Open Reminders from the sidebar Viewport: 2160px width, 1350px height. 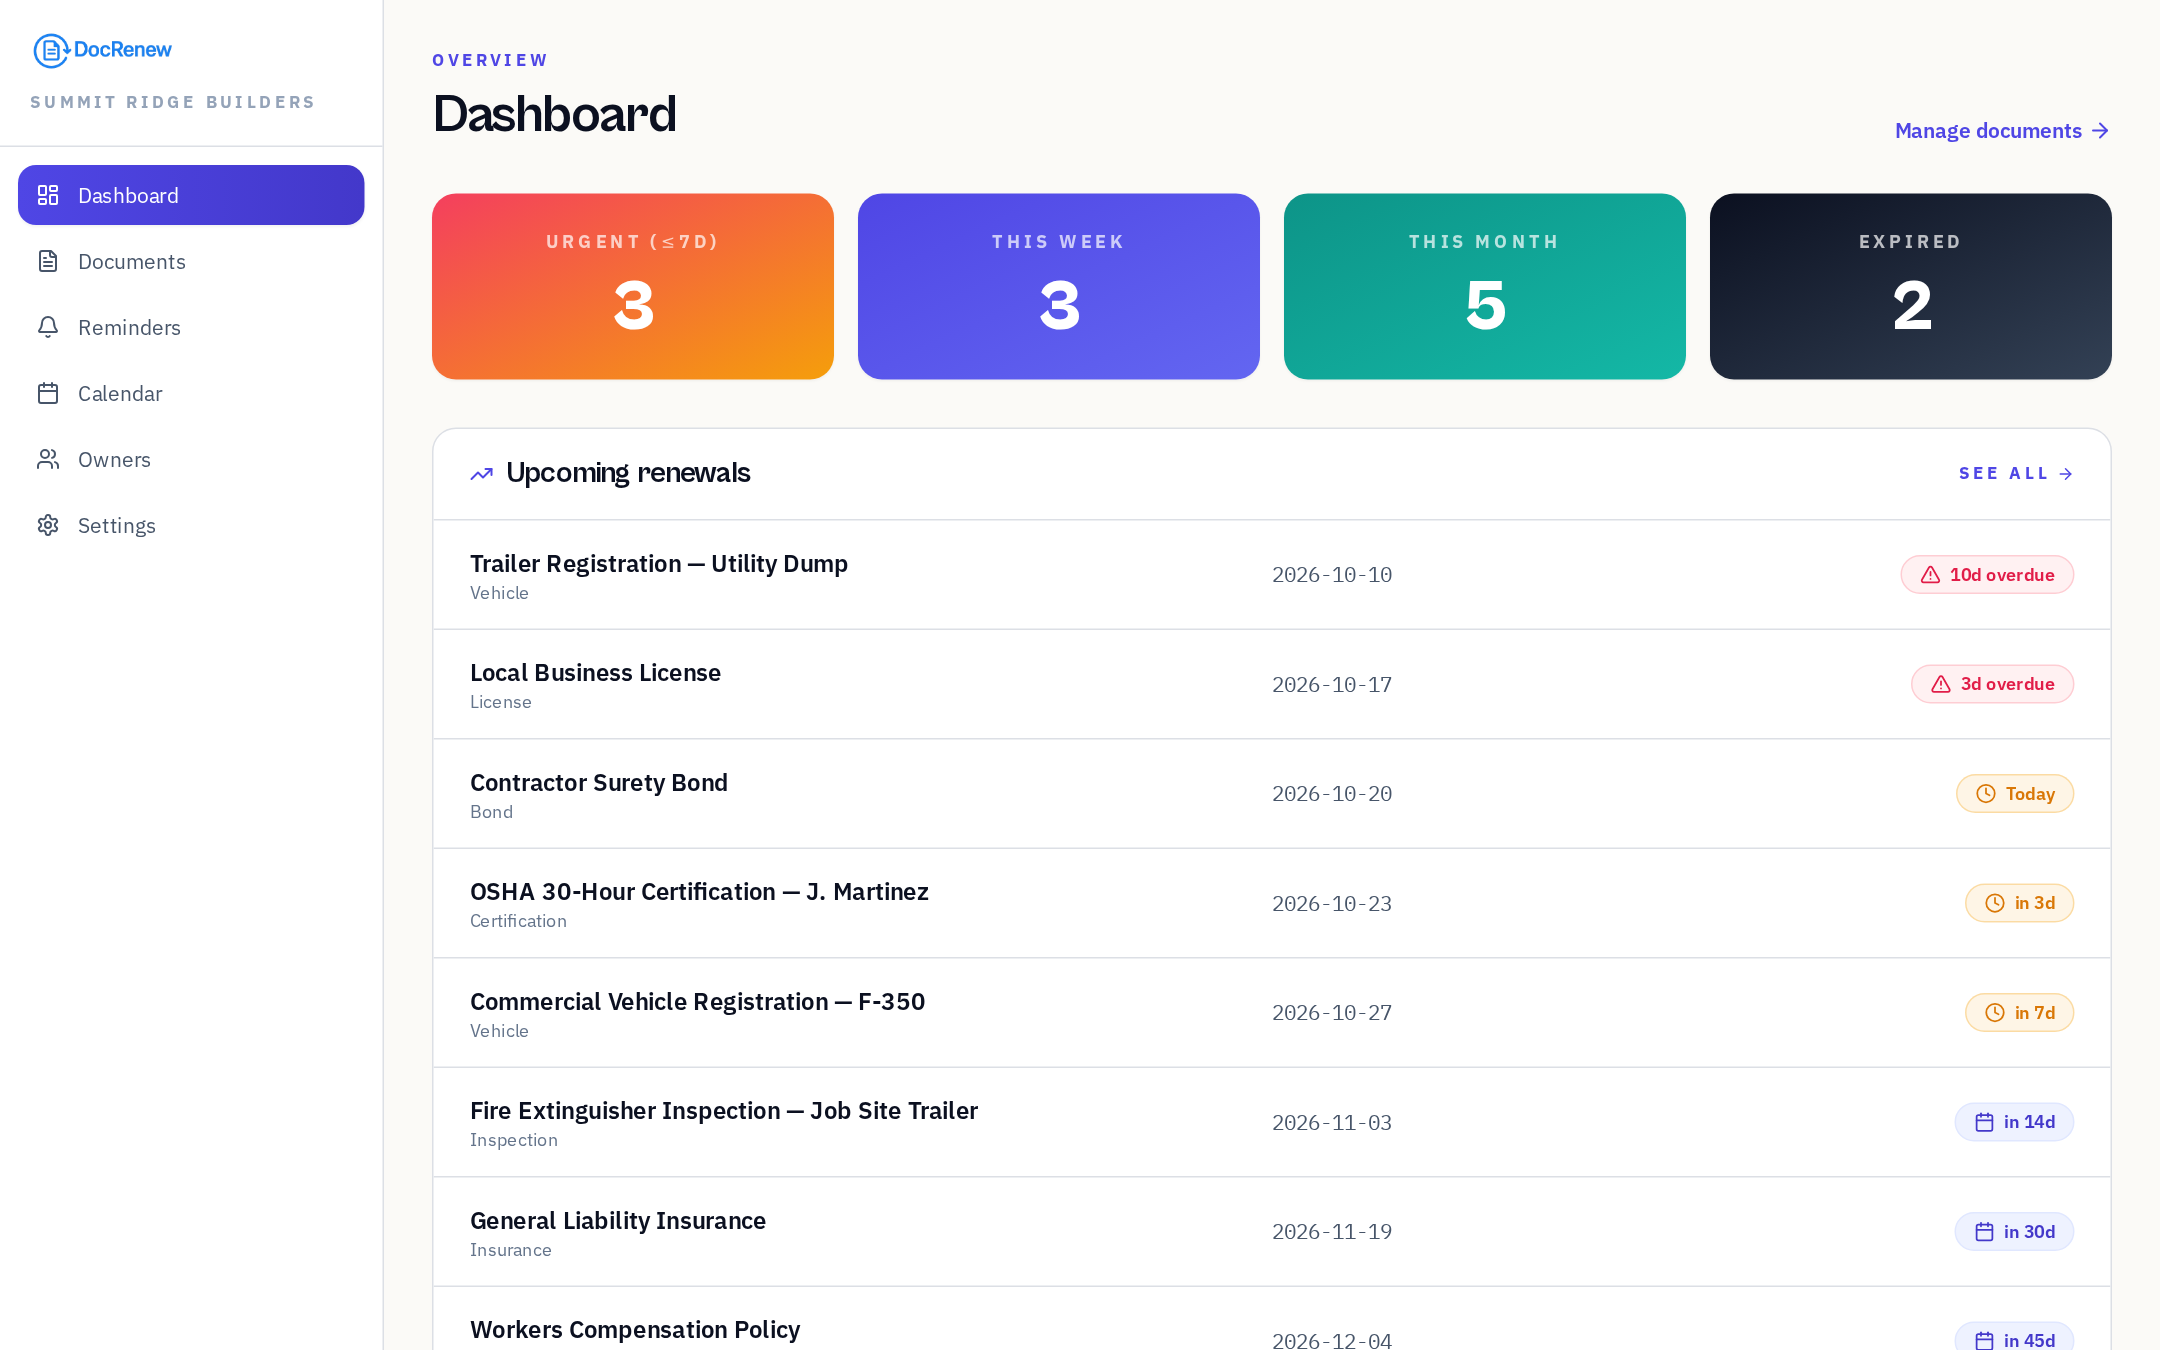pyautogui.click(x=191, y=327)
